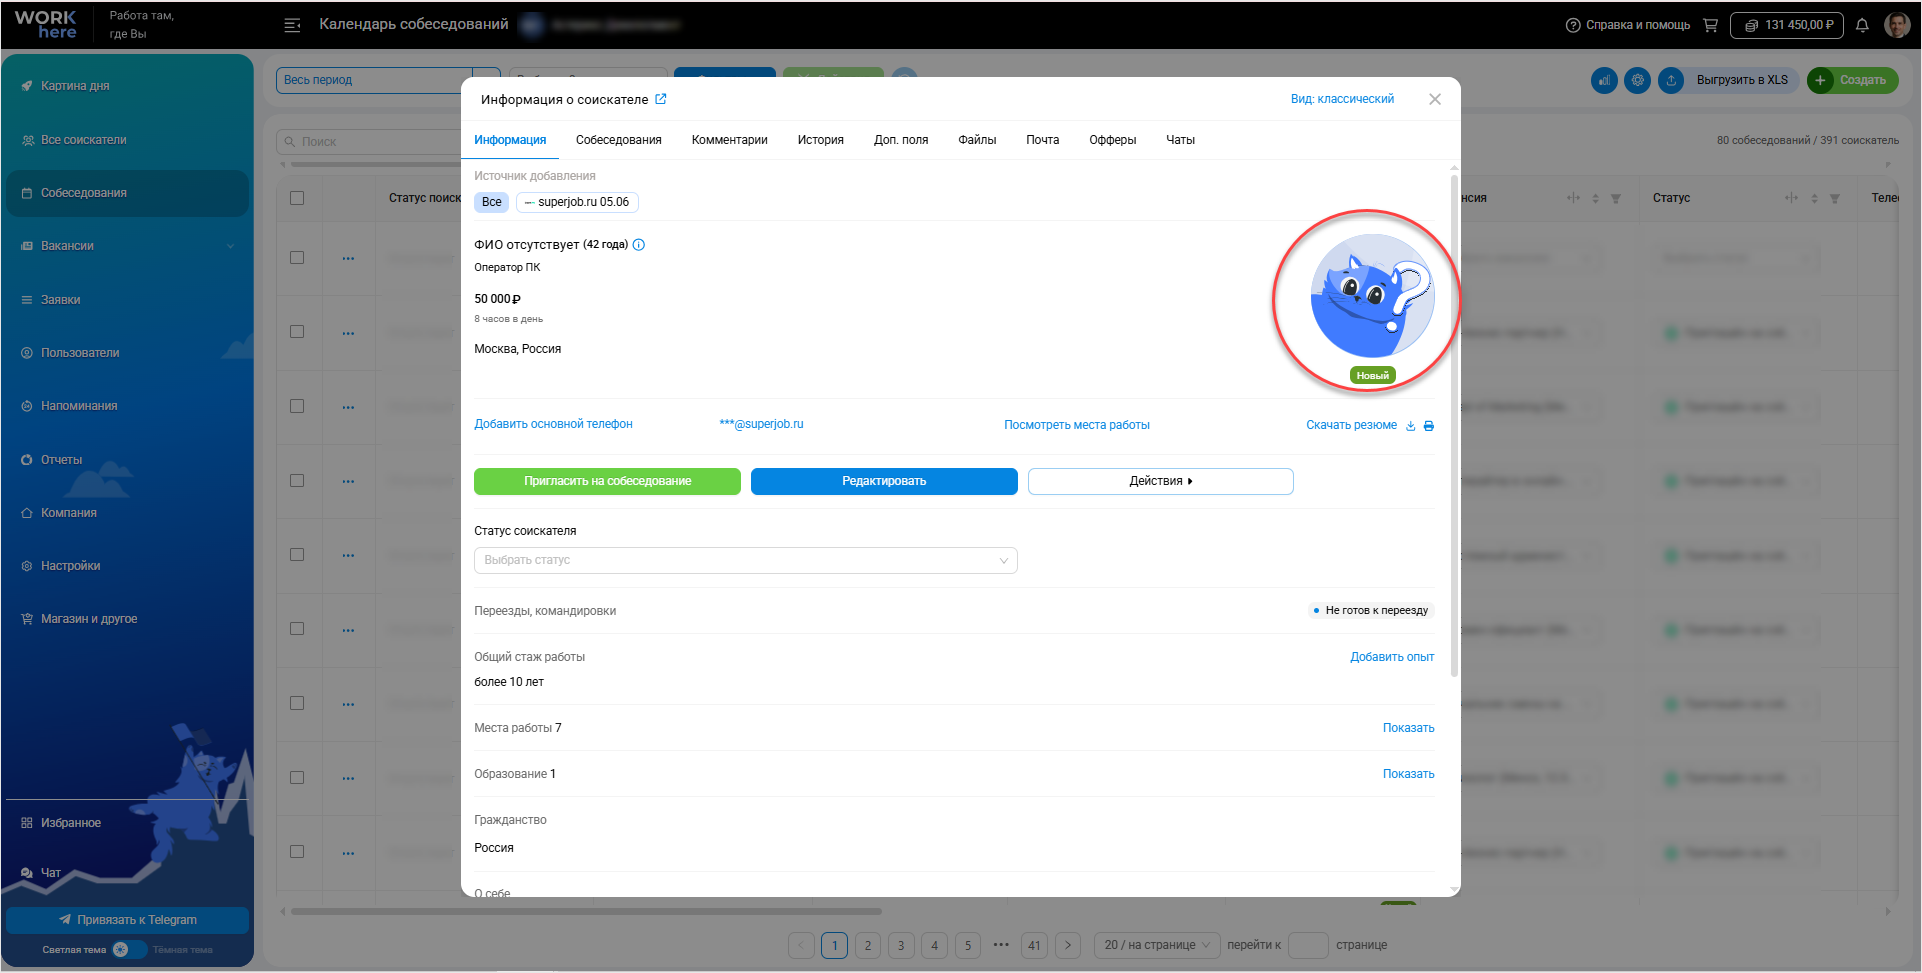This screenshot has height=973, width=1922.
Task: Tick the second row checkbox in table
Action: pyautogui.click(x=297, y=331)
